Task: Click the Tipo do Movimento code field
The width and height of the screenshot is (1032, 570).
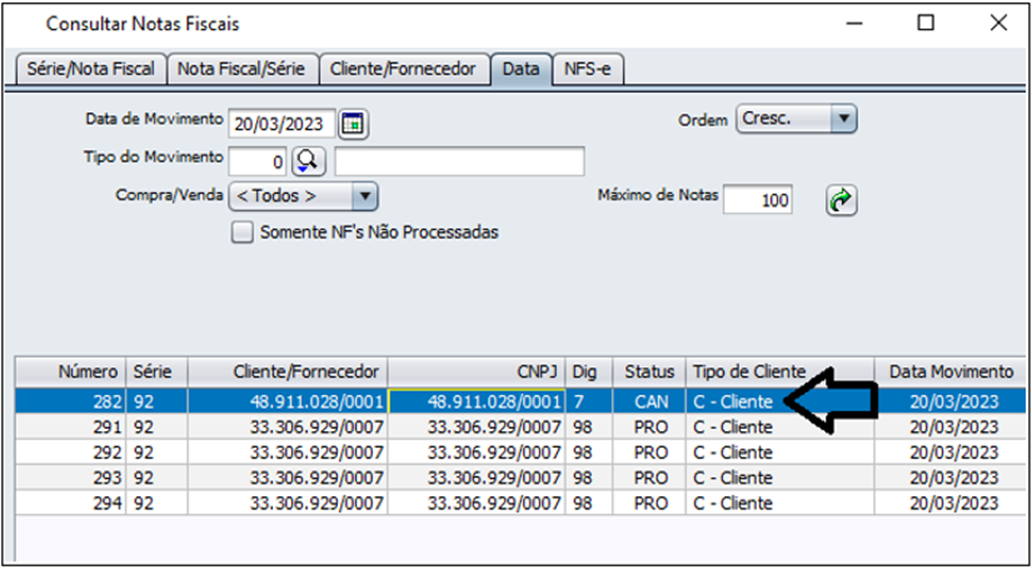Action: (258, 160)
